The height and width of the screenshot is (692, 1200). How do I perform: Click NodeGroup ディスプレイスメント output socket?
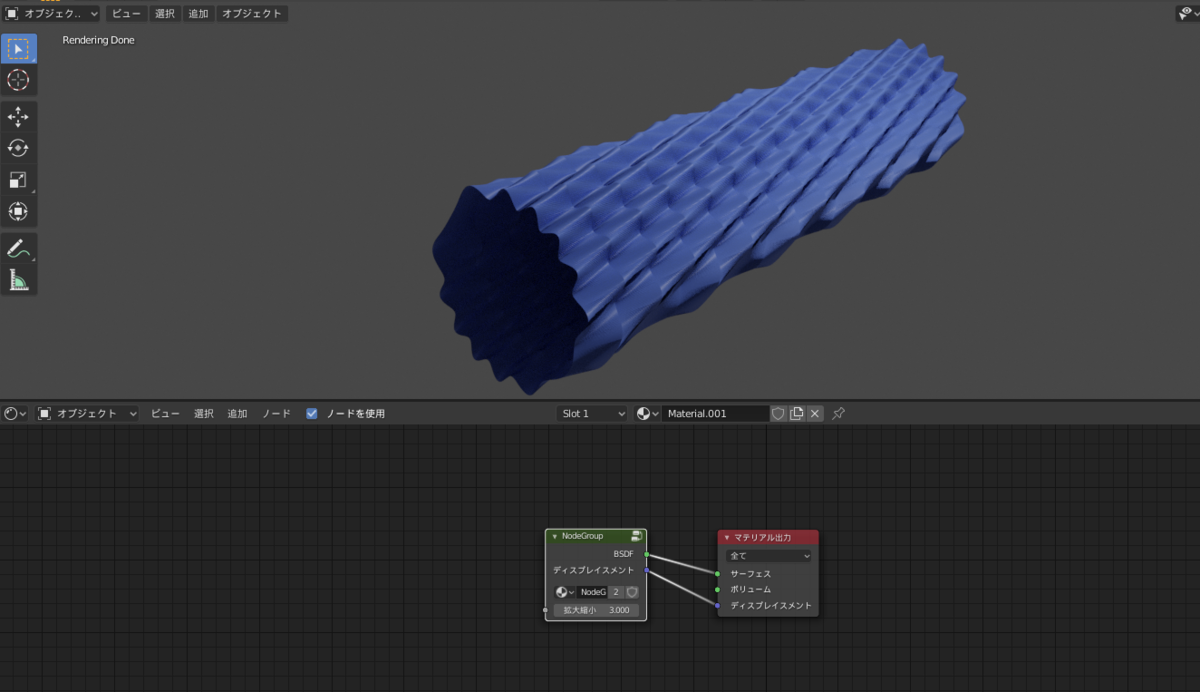click(x=647, y=570)
